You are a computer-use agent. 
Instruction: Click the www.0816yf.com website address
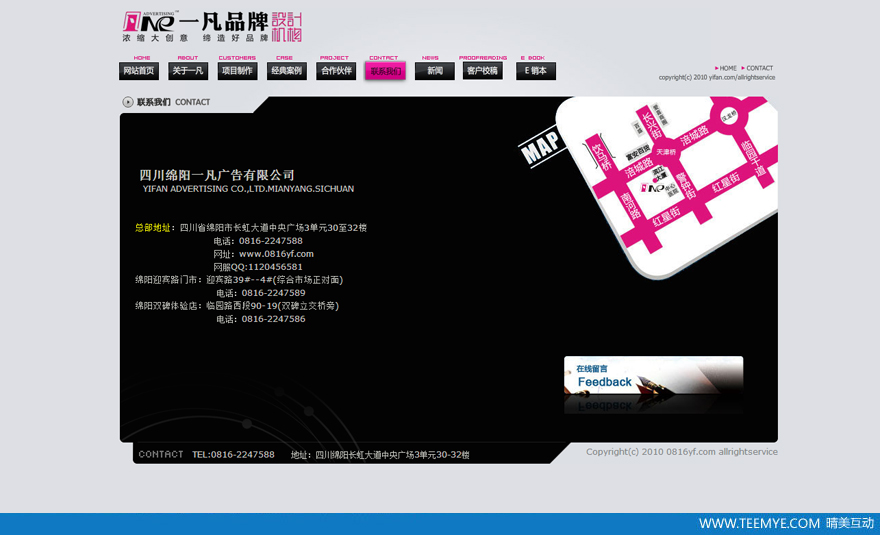click(x=276, y=254)
